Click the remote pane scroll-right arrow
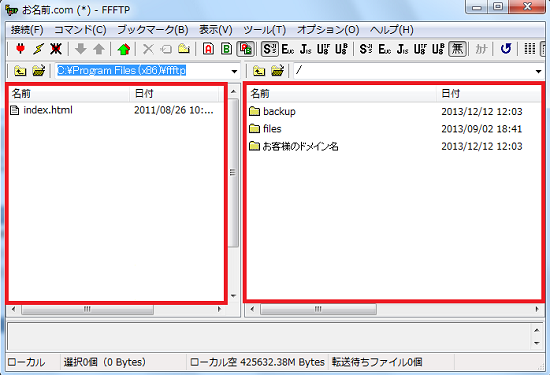The width and height of the screenshot is (550, 375). [537, 309]
